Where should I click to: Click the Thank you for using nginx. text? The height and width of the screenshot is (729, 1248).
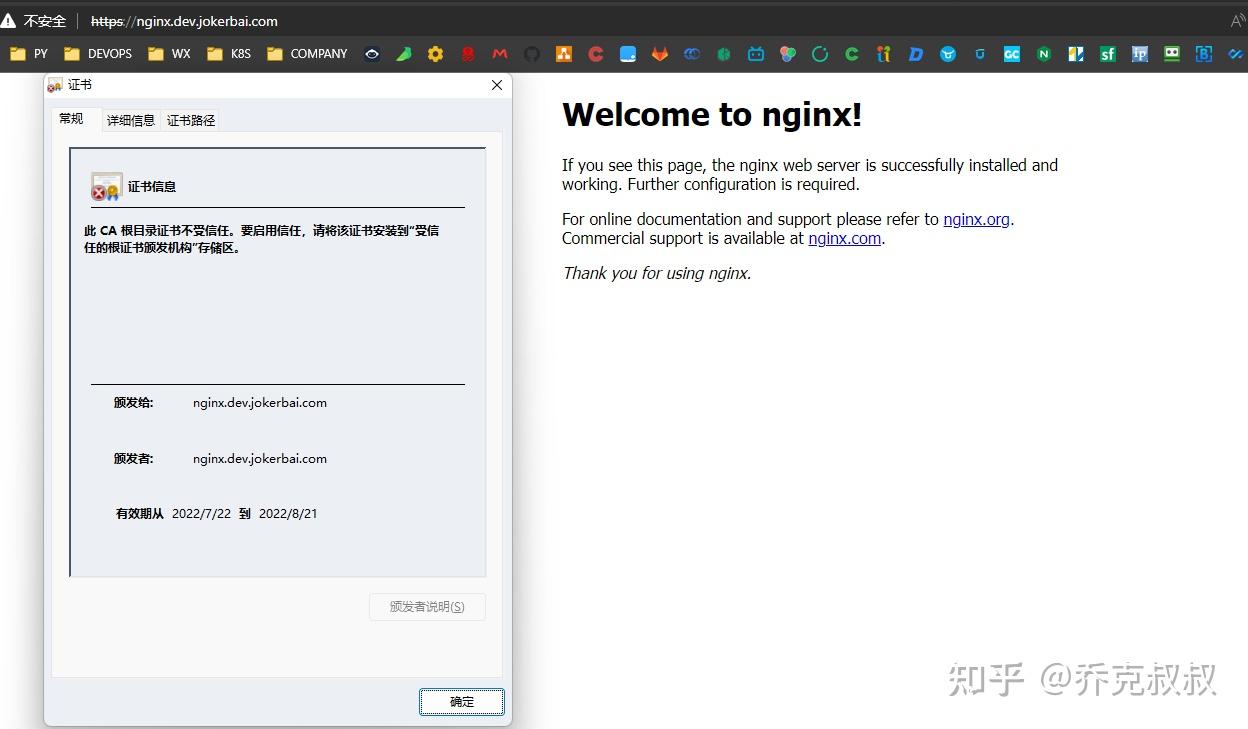[x=657, y=273]
